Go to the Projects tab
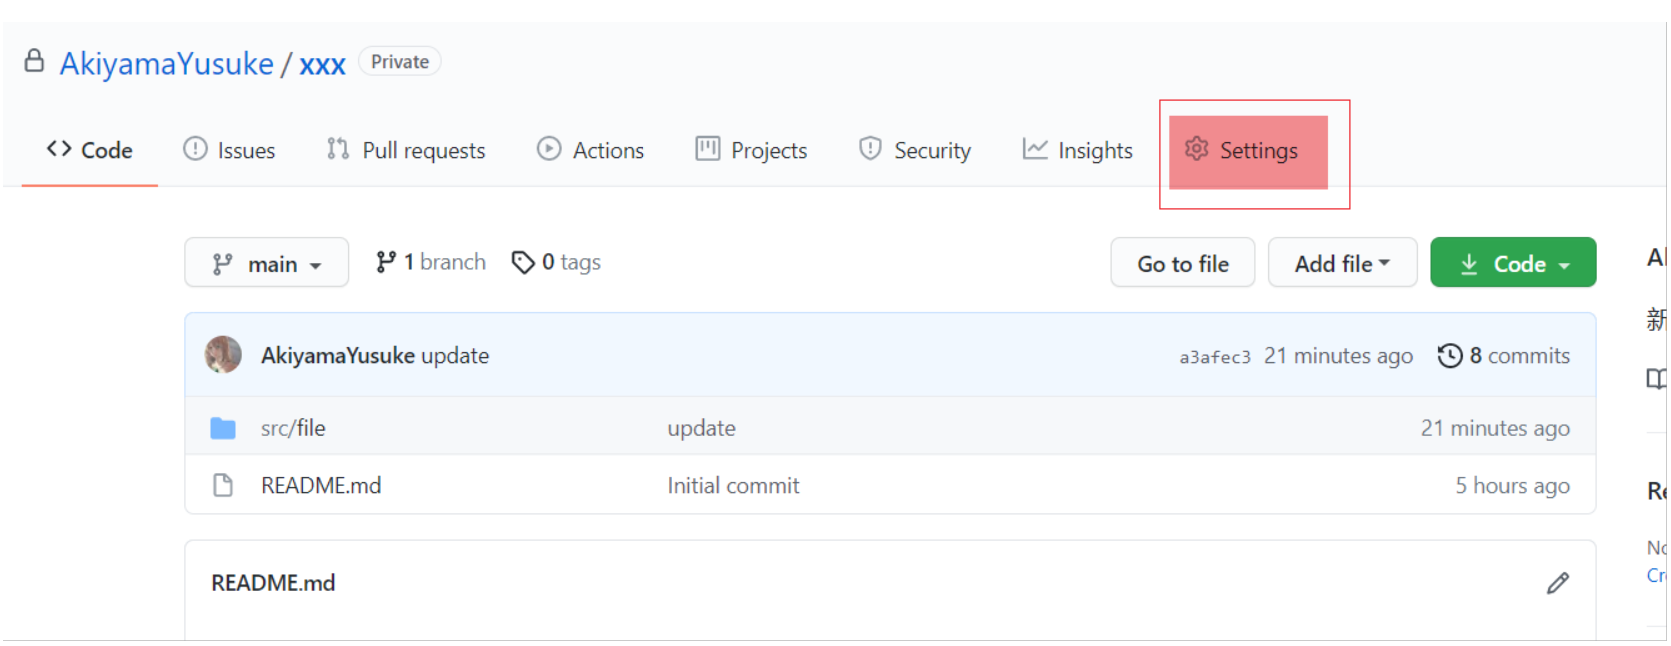 tap(752, 150)
